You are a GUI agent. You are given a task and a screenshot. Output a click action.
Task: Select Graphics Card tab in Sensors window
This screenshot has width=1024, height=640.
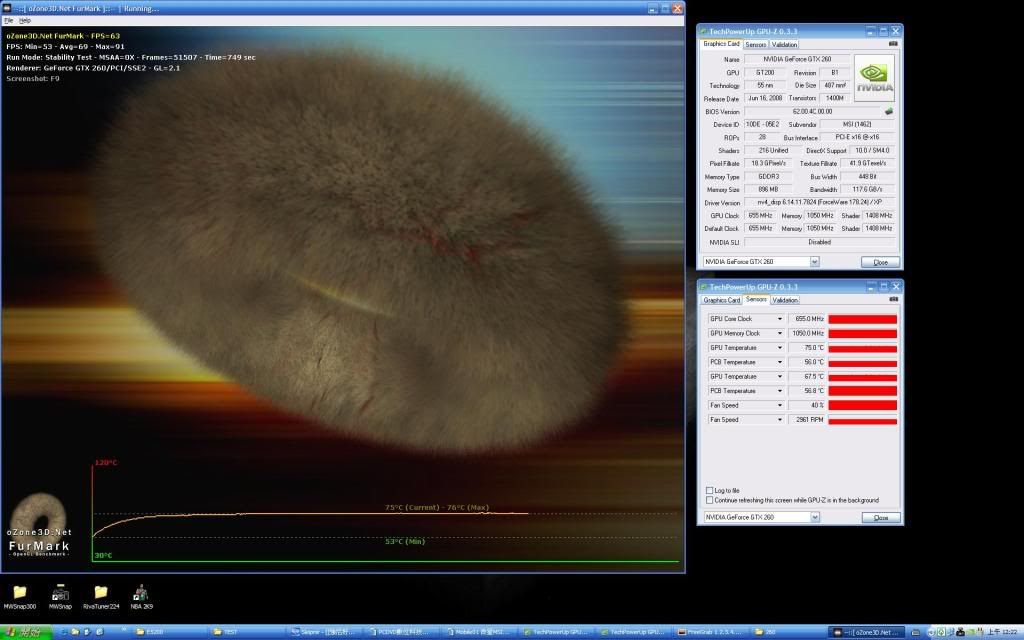coord(721,300)
